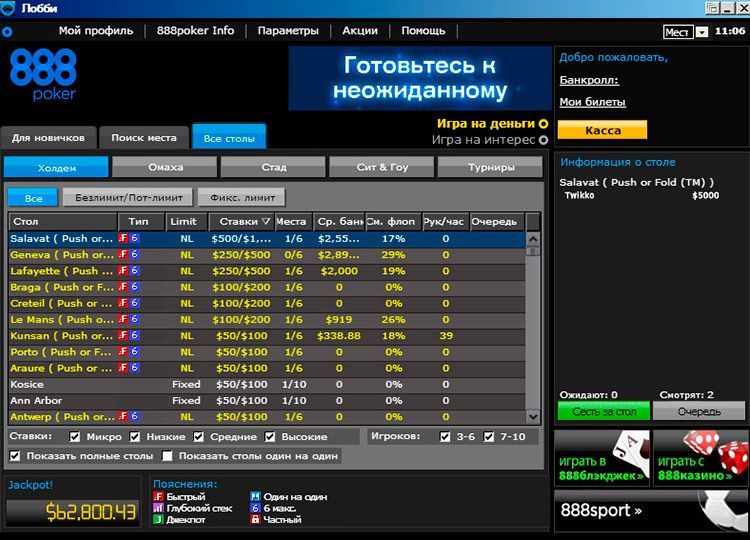
Task: Open the Мест dropdown arrow
Action: [x=702, y=32]
